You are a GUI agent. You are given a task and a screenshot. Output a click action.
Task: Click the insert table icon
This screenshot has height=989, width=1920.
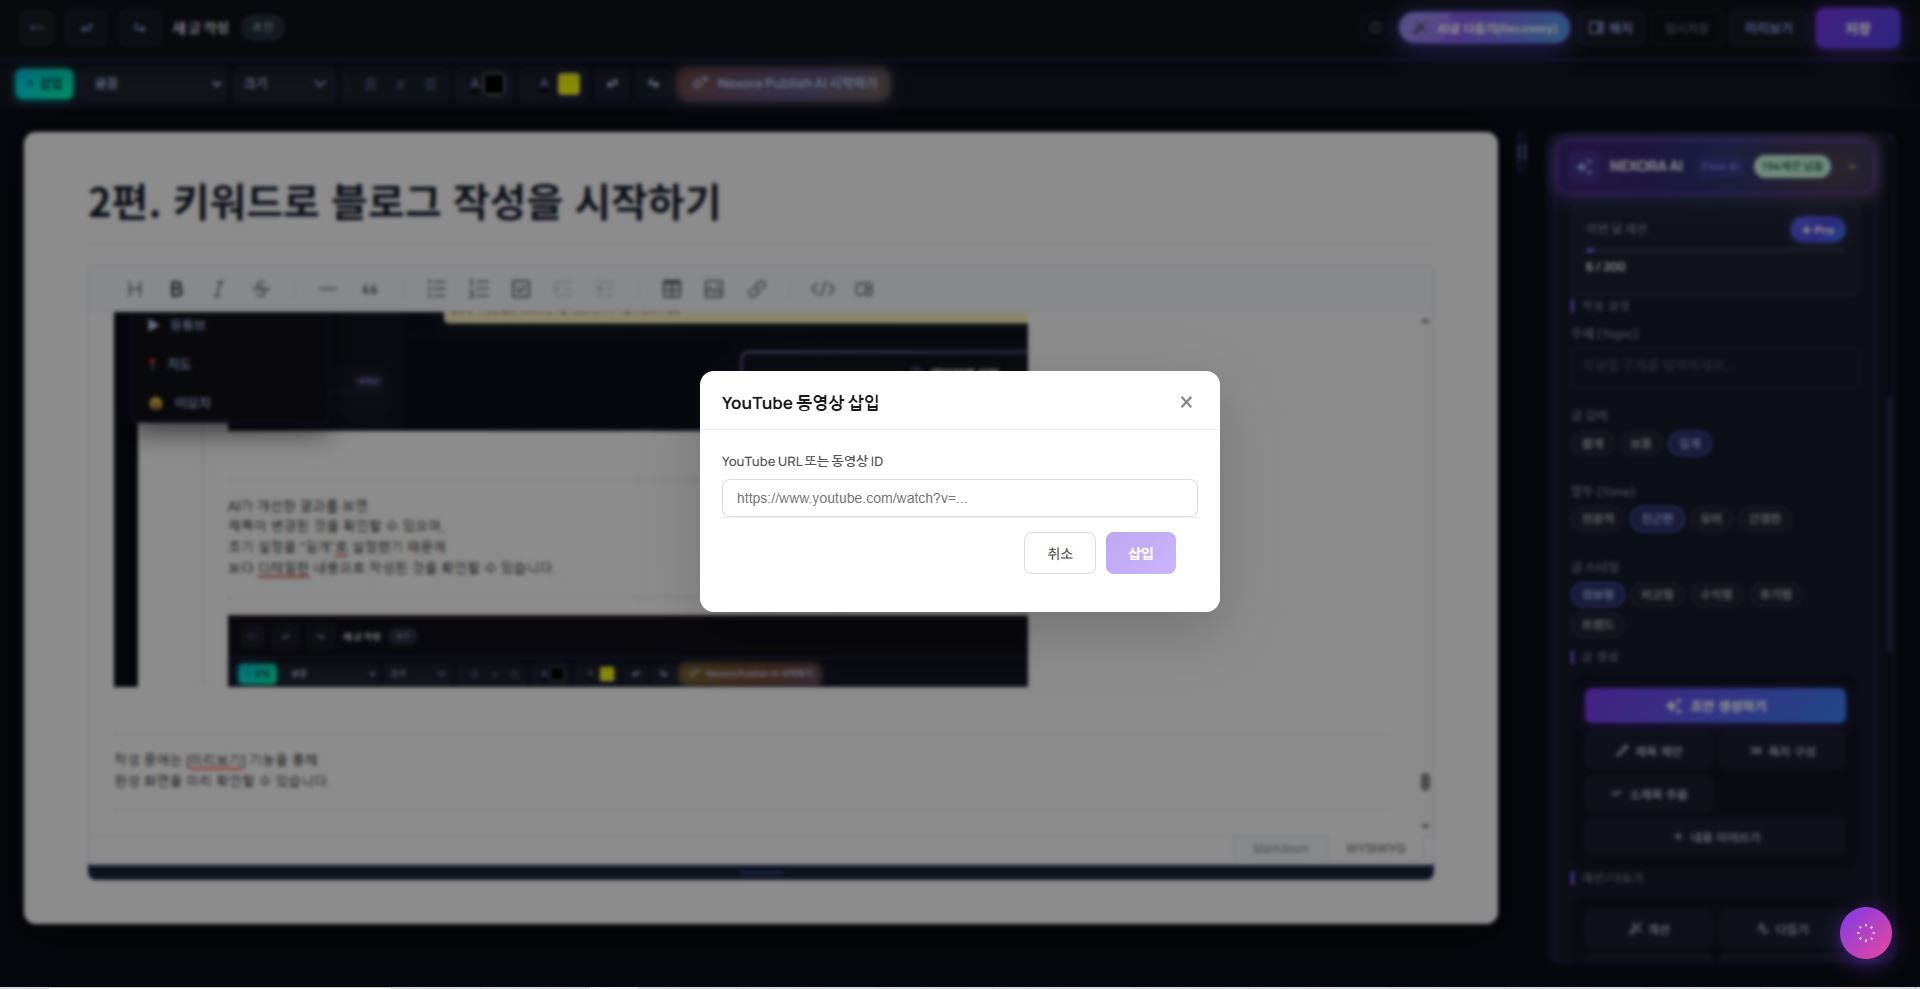pos(671,289)
